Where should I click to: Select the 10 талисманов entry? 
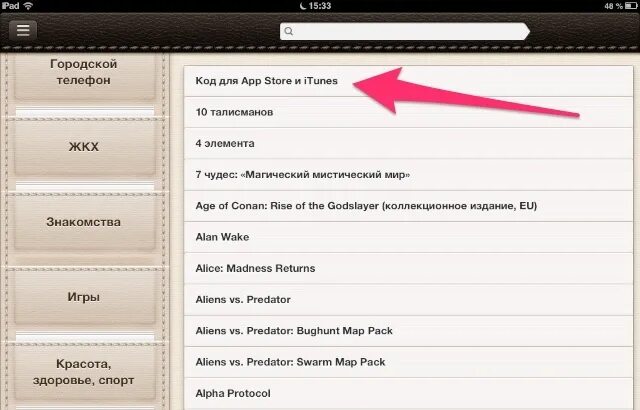pos(408,112)
